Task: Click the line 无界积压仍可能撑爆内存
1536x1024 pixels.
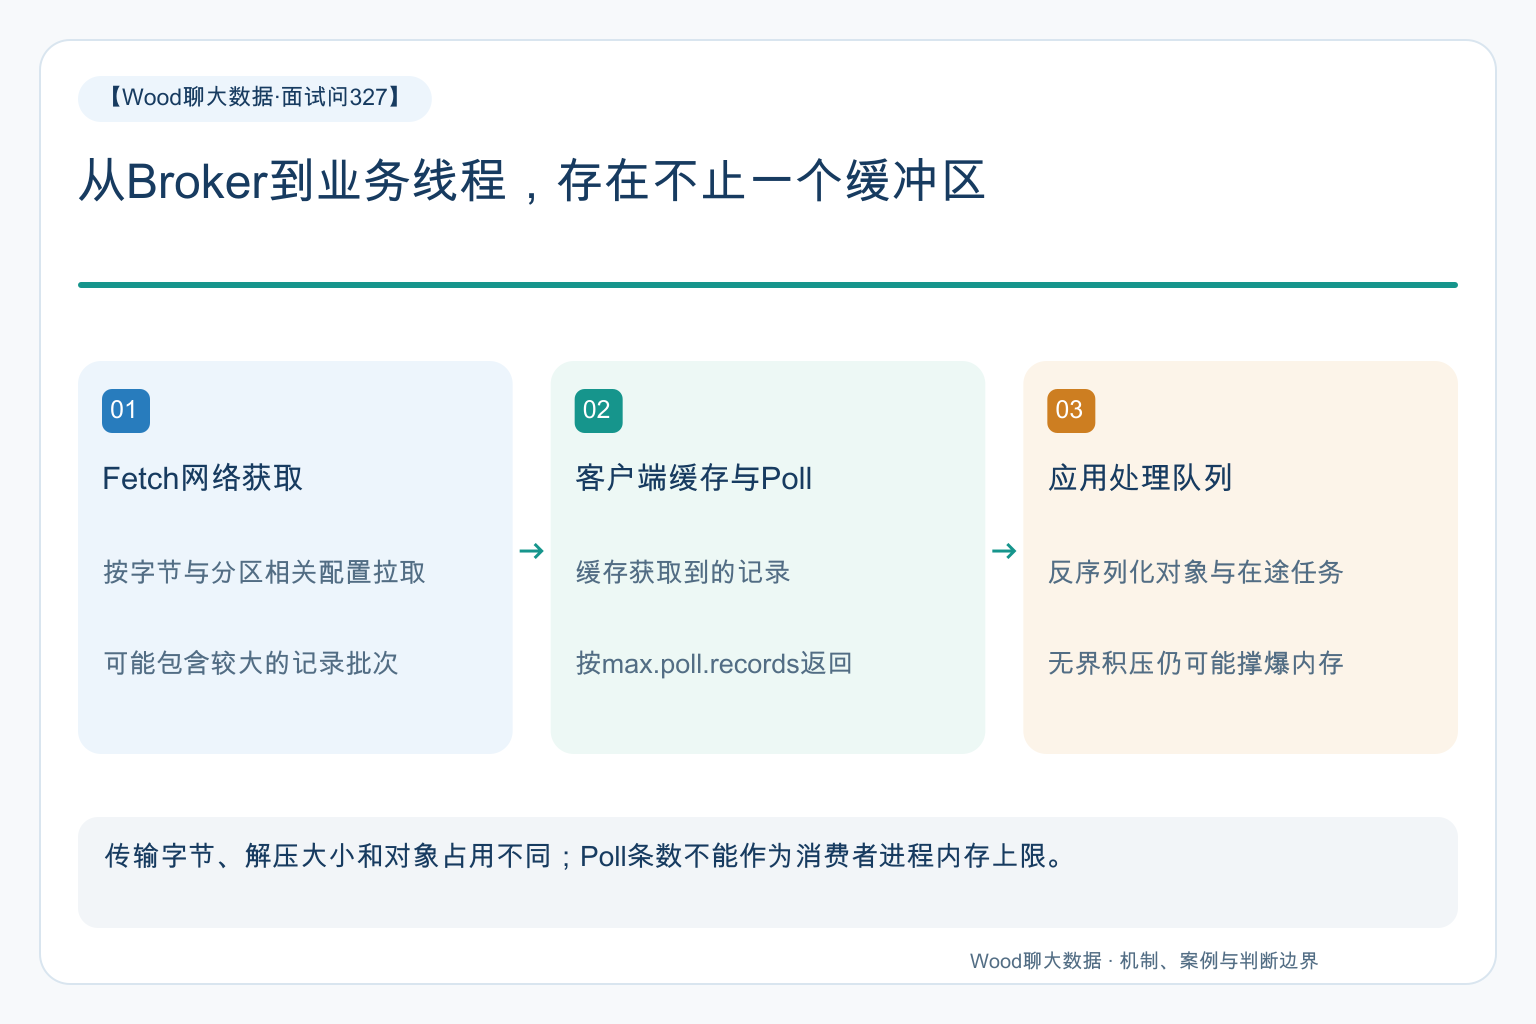Action: coord(1196,663)
